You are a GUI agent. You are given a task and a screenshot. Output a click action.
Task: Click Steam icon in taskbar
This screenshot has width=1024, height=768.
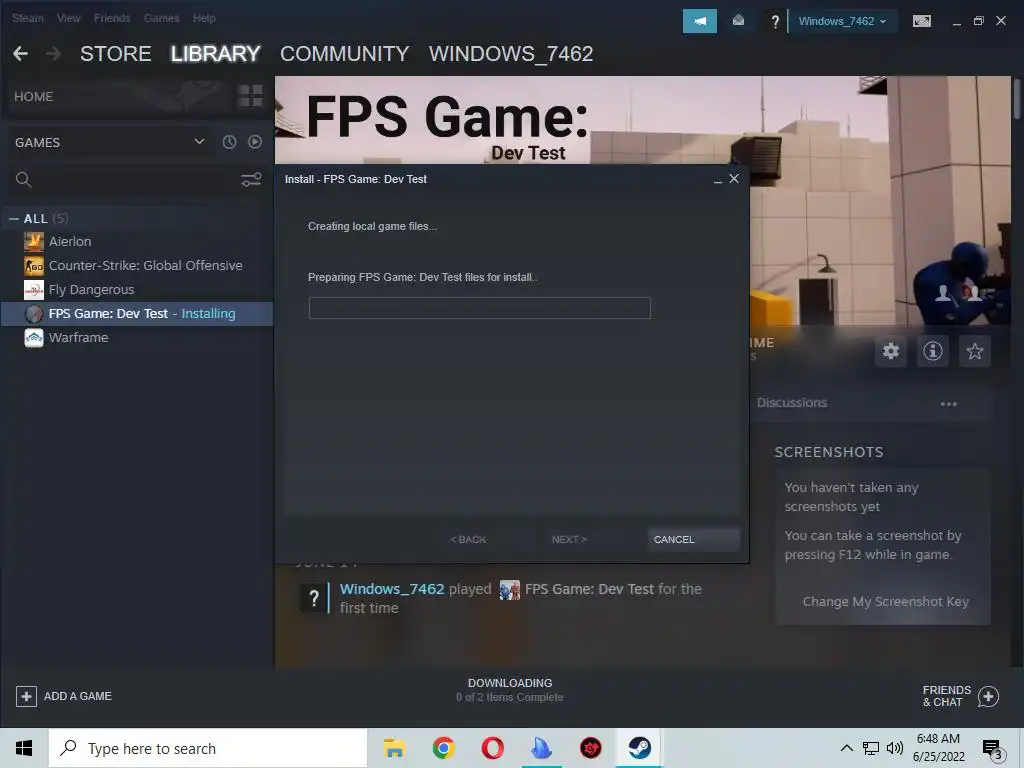(639, 748)
